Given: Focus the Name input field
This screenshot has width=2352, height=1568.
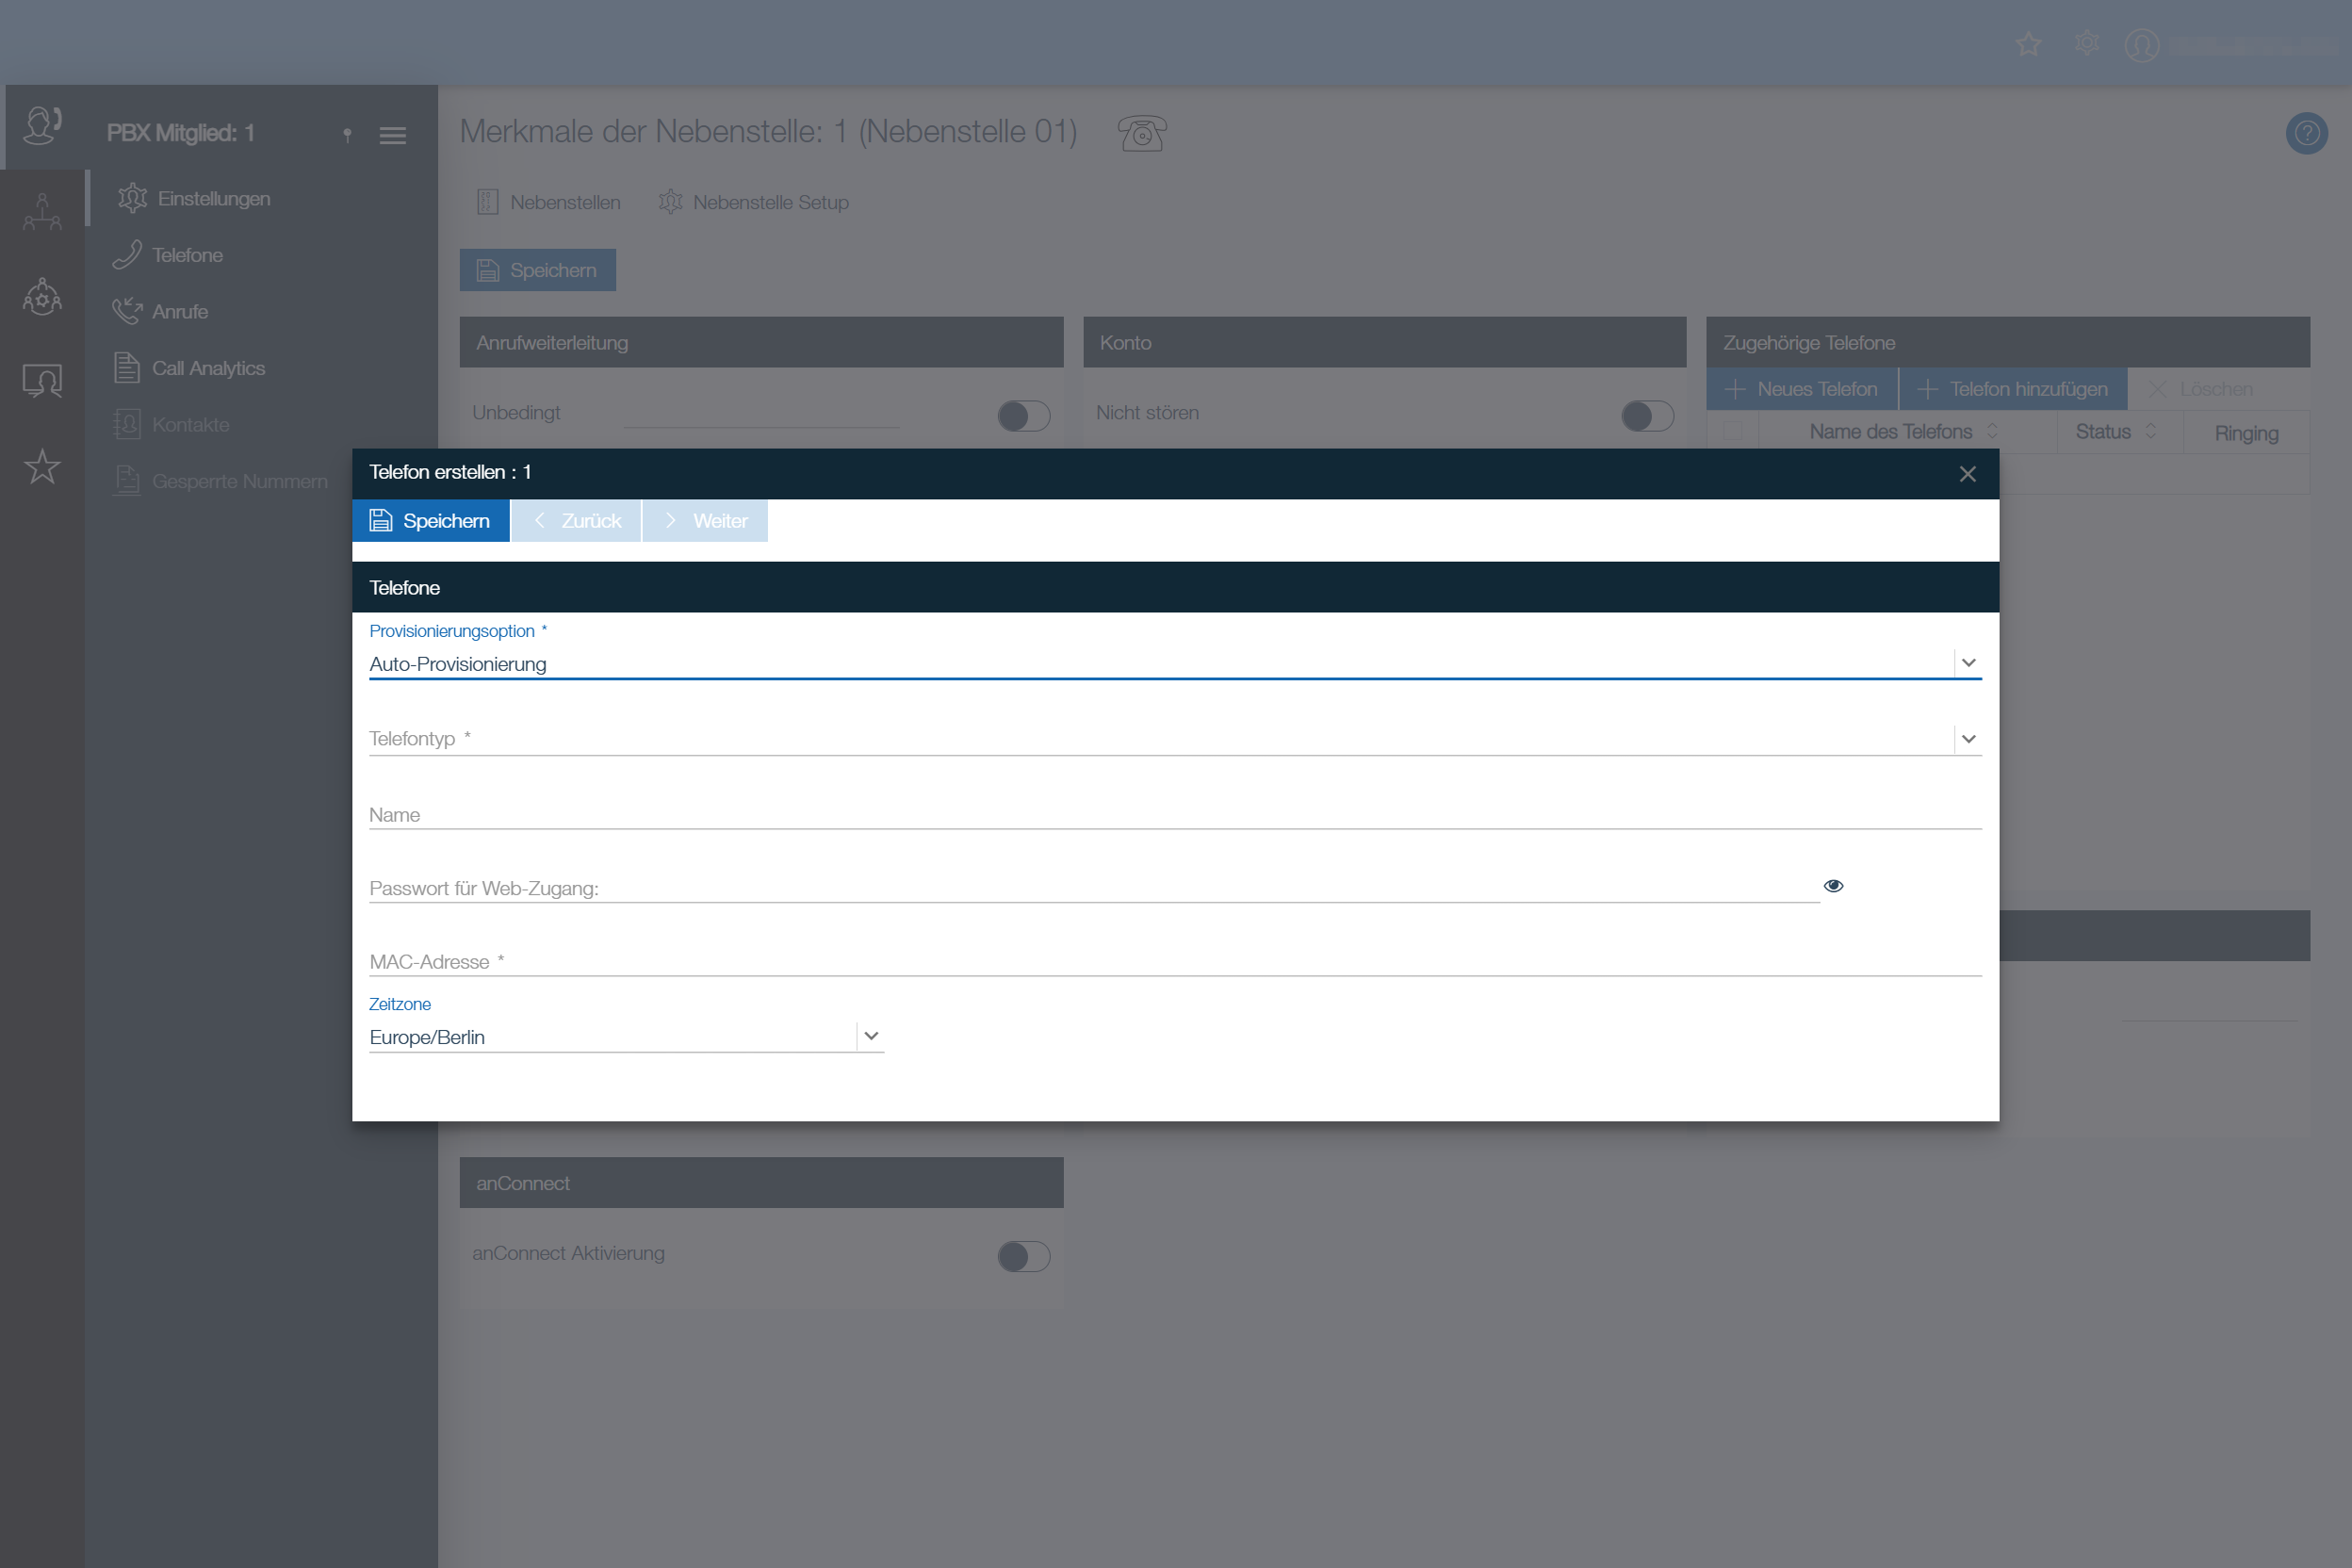Looking at the screenshot, I should point(1175,815).
